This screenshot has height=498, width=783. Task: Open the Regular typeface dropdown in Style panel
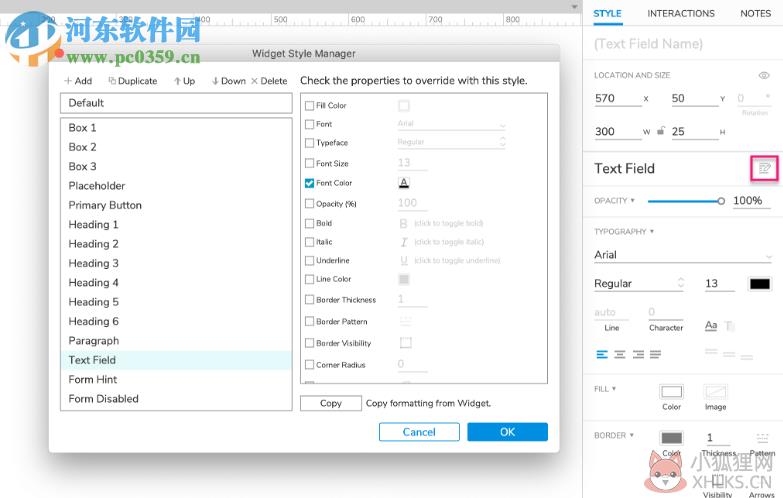pos(639,284)
